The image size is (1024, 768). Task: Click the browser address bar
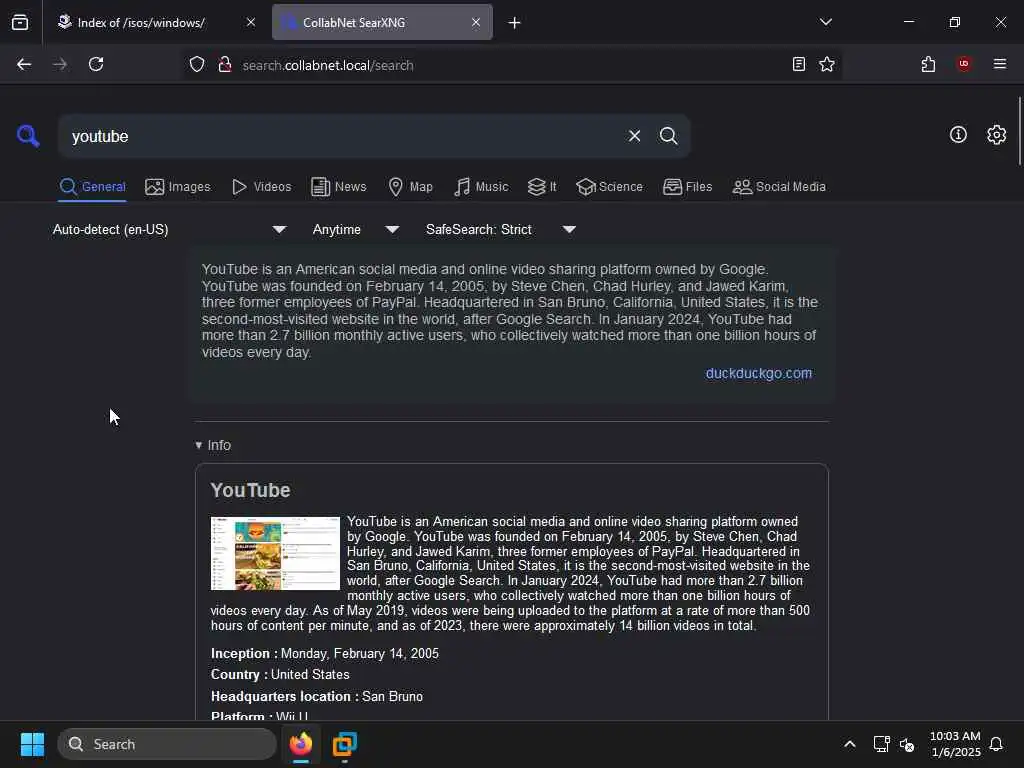(x=509, y=65)
